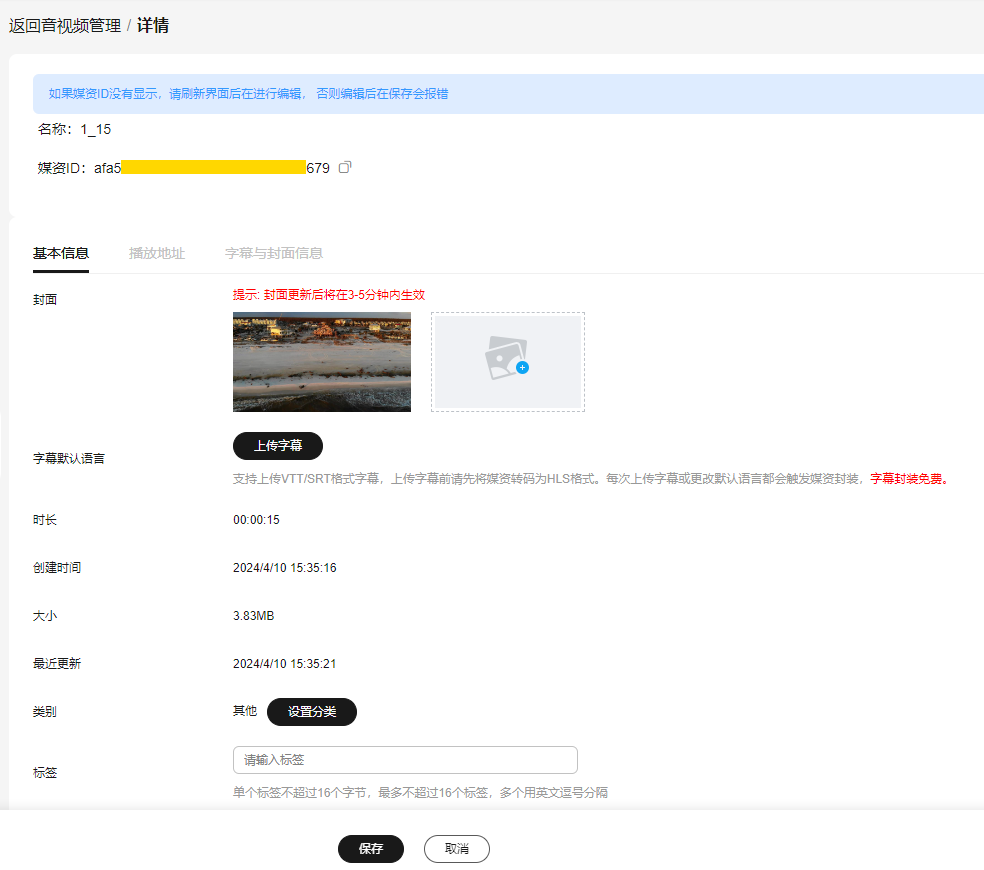Click the red cover update tip text
Image resolution: width=984 pixels, height=870 pixels.
pos(329,294)
